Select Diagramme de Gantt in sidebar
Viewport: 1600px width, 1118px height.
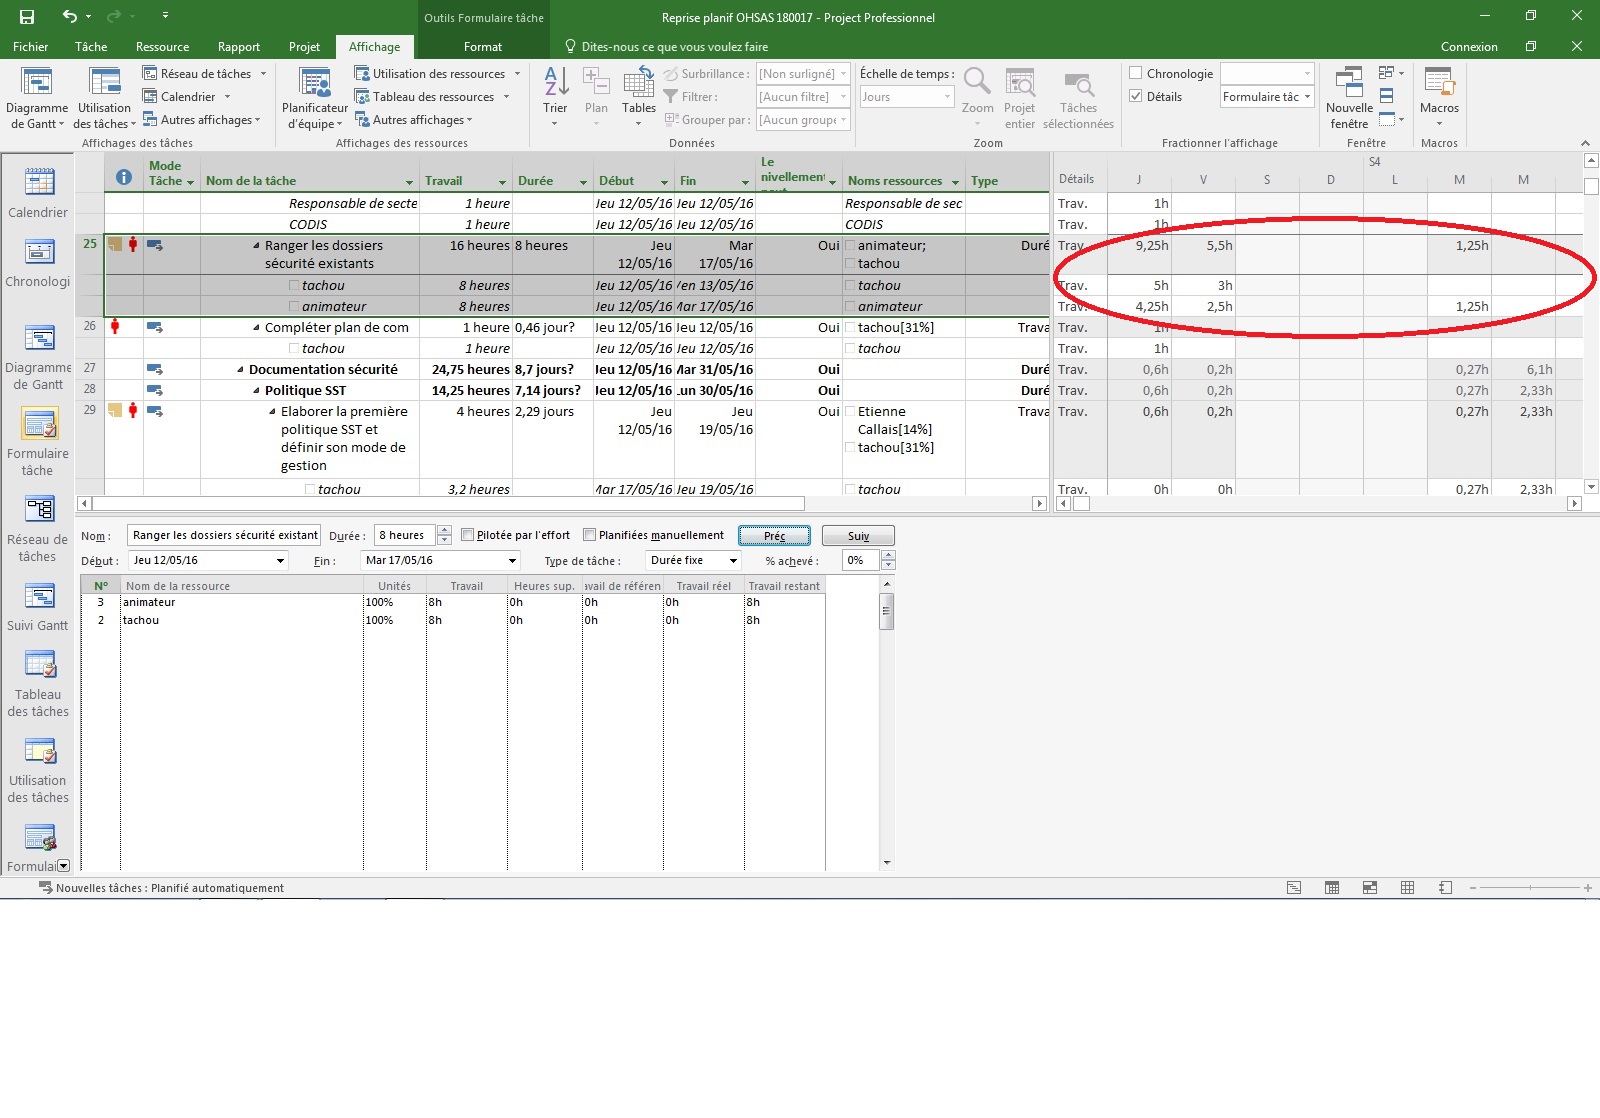pyautogui.click(x=38, y=358)
